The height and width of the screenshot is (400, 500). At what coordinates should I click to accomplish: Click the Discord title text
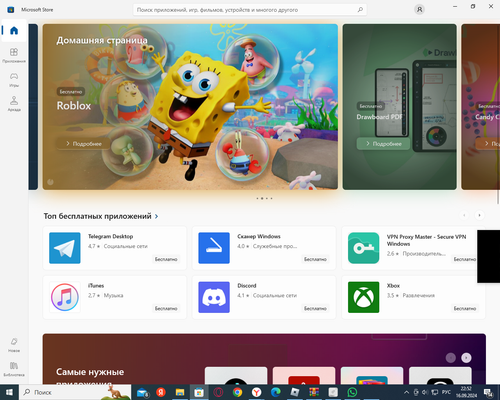247,286
